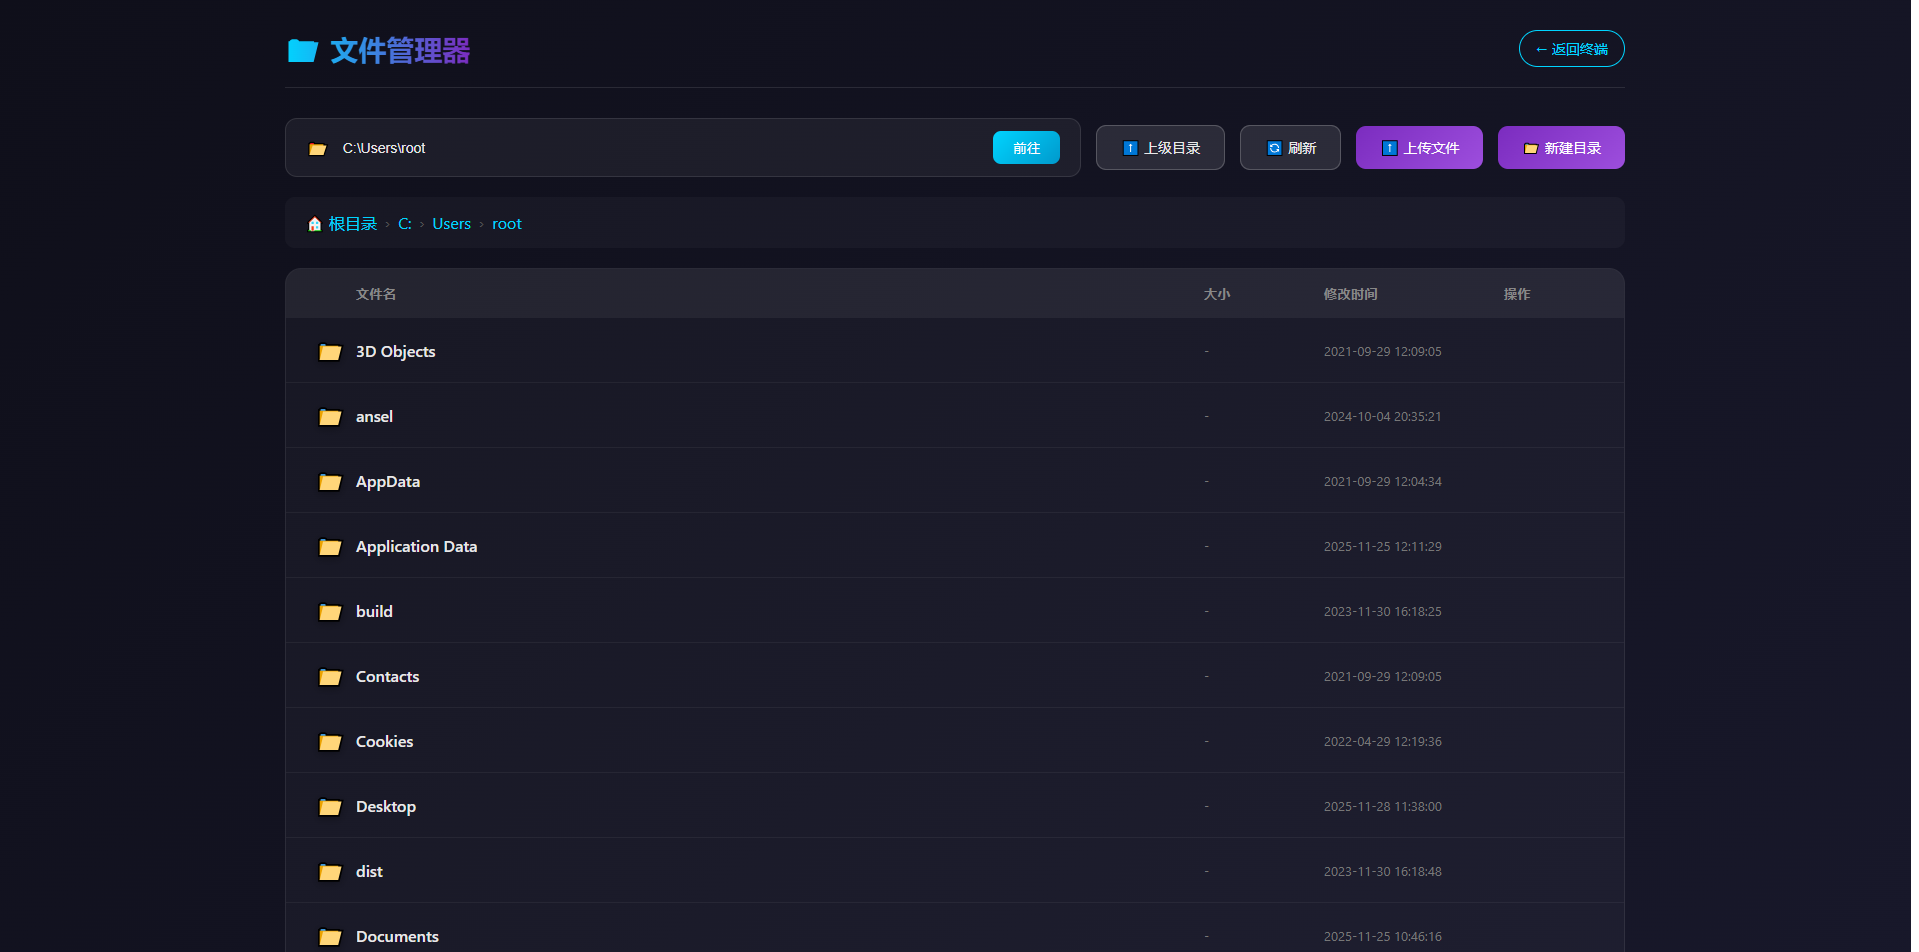Viewport: 1919px width, 952px height.
Task: Open the Cookies folder name
Action: (385, 742)
